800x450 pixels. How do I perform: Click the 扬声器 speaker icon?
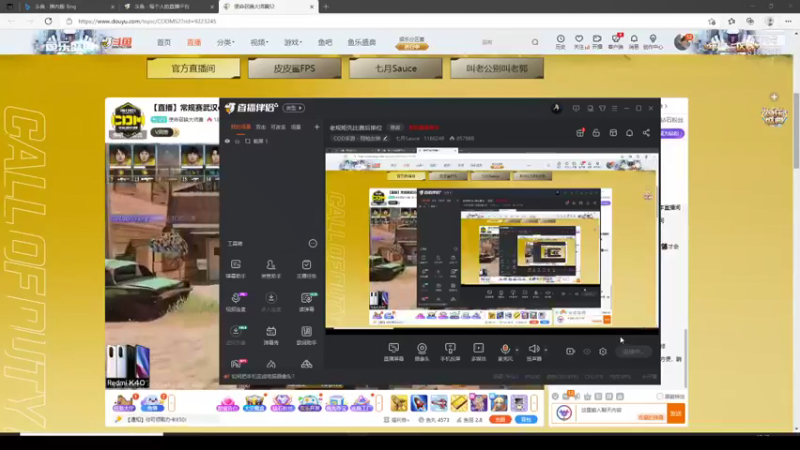pyautogui.click(x=534, y=349)
